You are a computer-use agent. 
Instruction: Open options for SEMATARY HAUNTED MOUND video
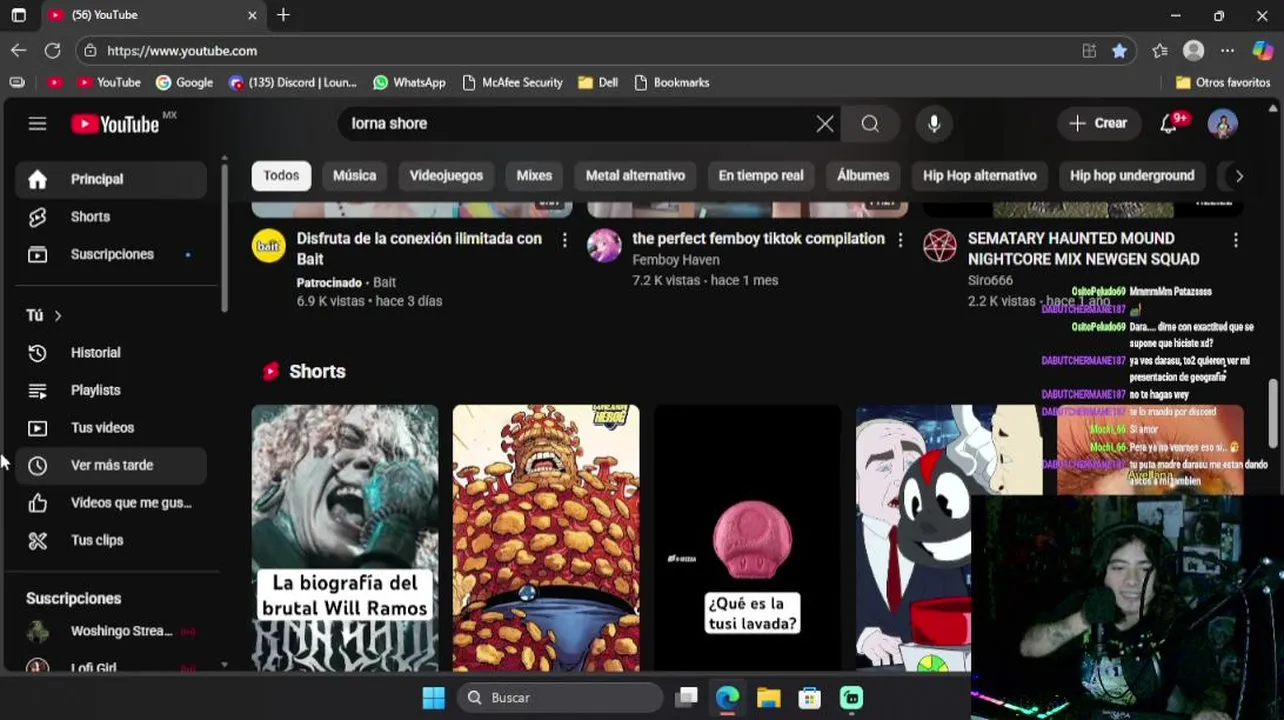click(1236, 240)
